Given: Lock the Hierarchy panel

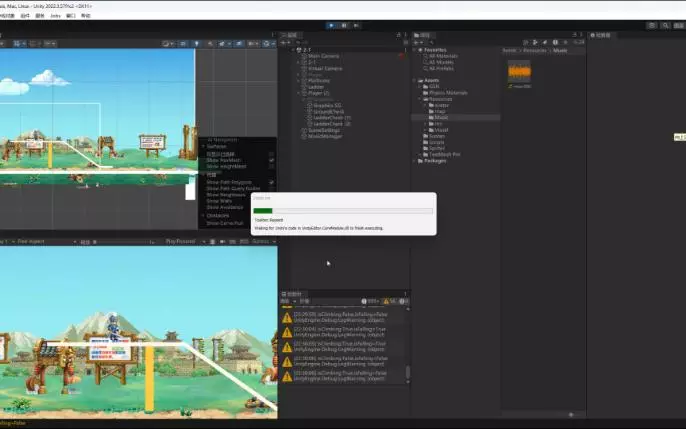Looking at the screenshot, I should click(x=399, y=35).
